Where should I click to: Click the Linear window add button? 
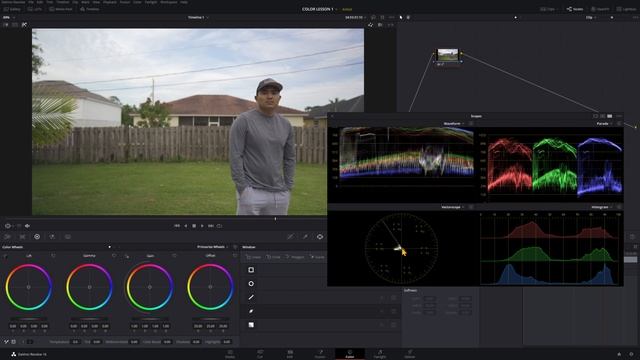pos(253,257)
